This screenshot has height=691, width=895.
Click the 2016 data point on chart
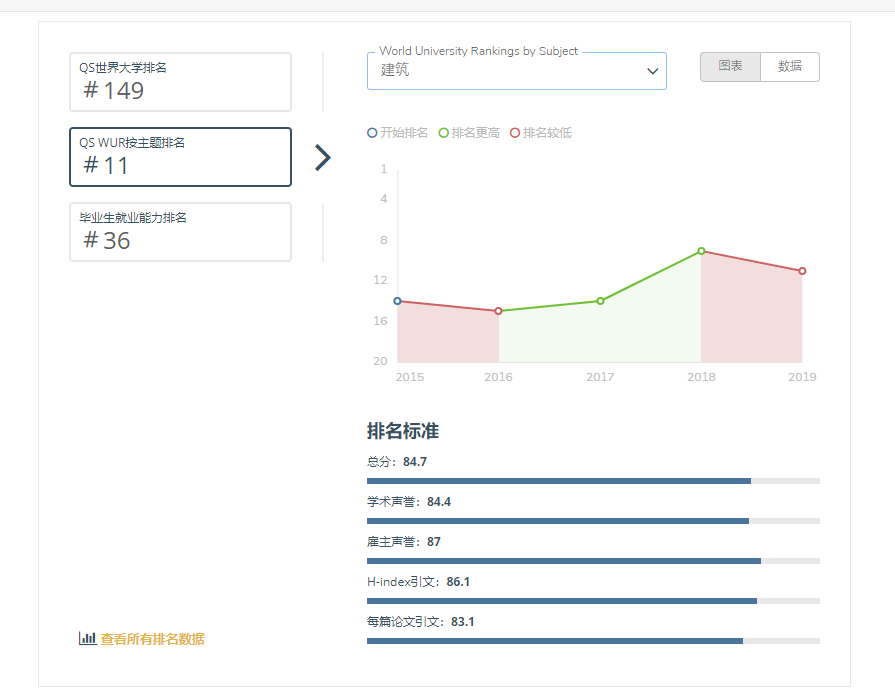click(498, 311)
